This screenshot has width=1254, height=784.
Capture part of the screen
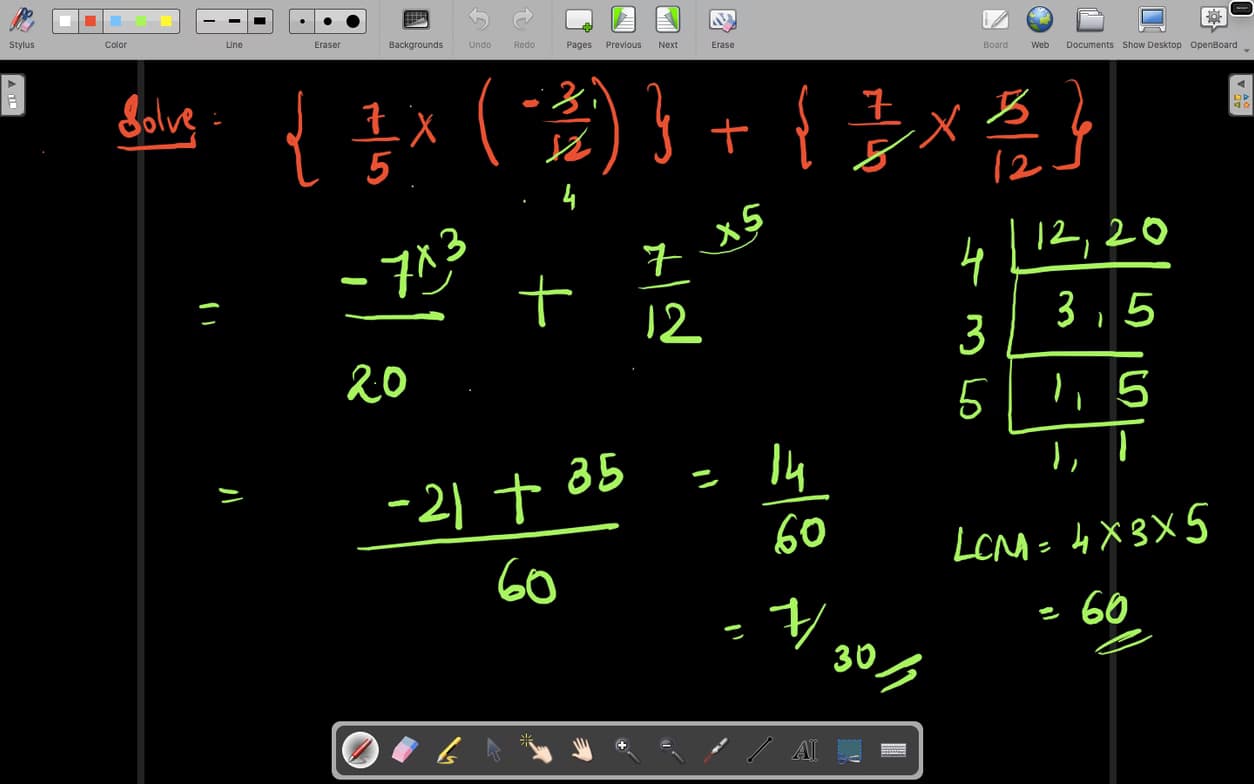tap(849, 749)
